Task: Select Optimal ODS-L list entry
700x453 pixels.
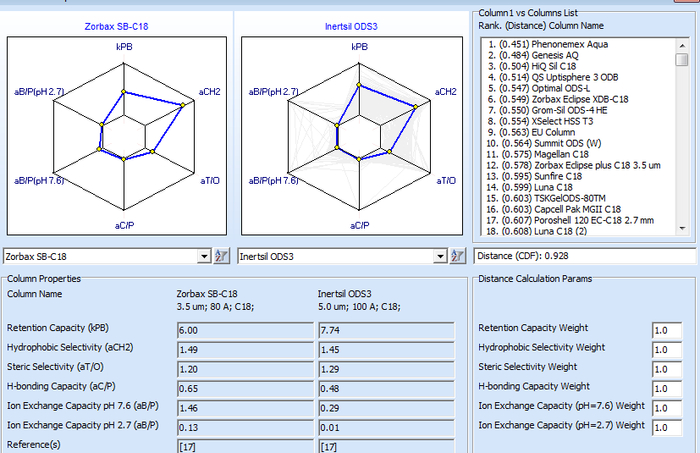Action: 539,88
